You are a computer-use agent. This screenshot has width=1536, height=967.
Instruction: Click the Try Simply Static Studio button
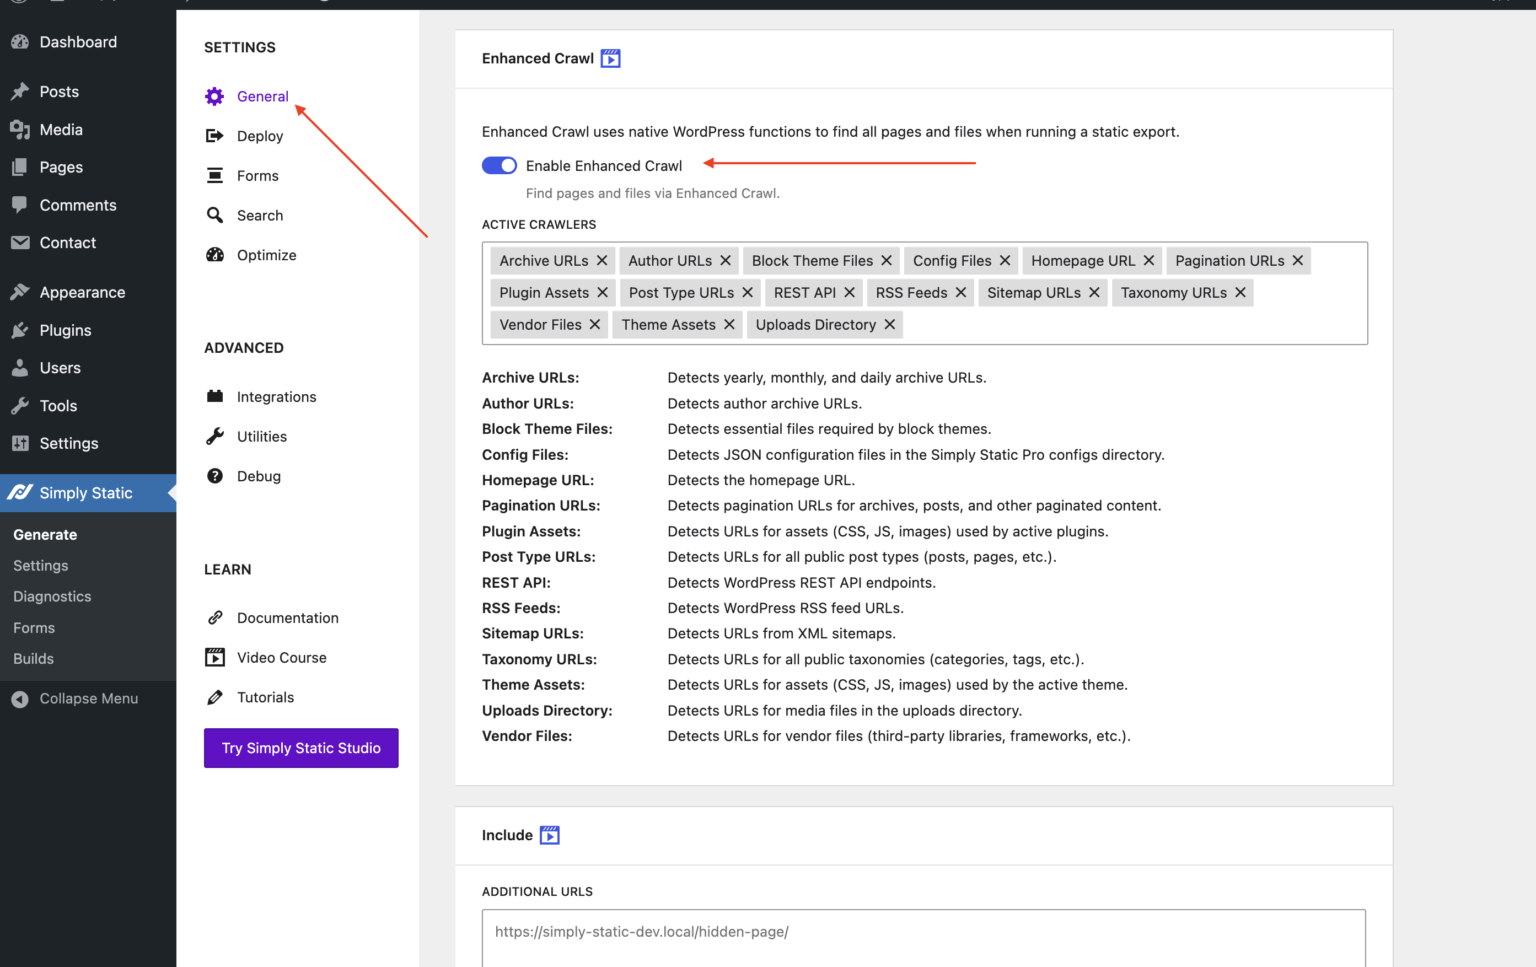(300, 748)
